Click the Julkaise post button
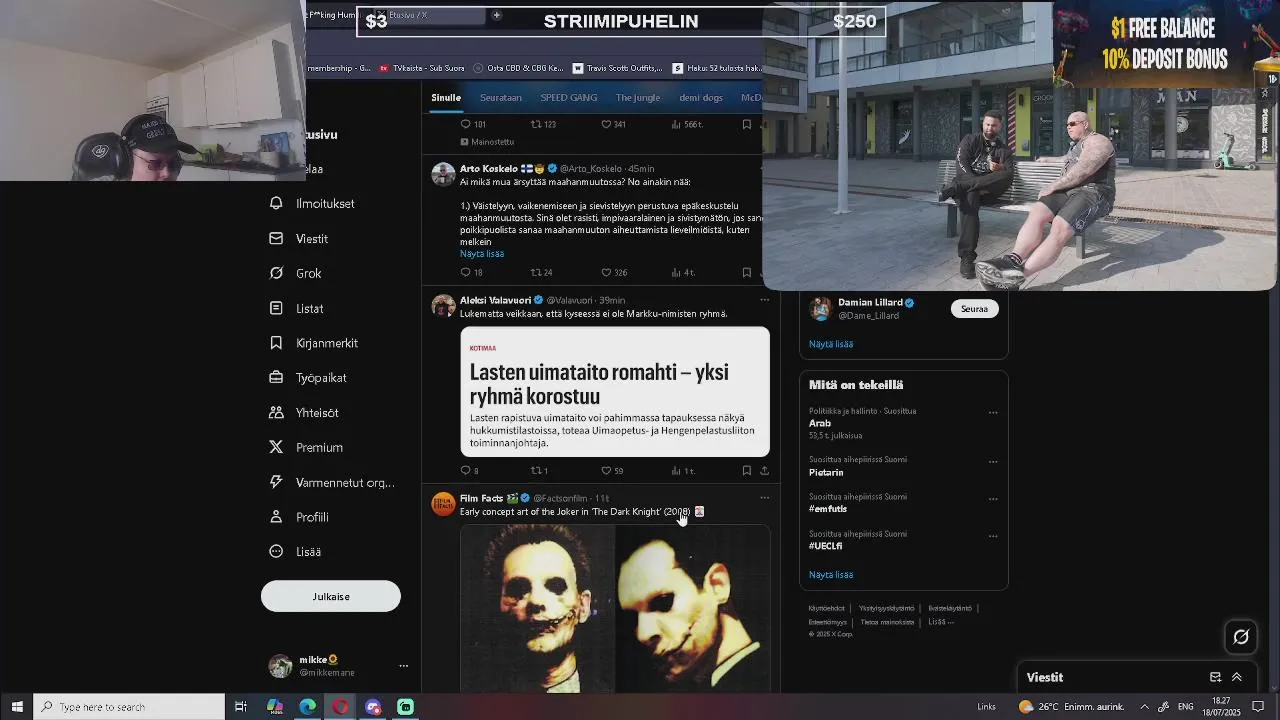This screenshot has width=1280, height=720. tap(331, 596)
